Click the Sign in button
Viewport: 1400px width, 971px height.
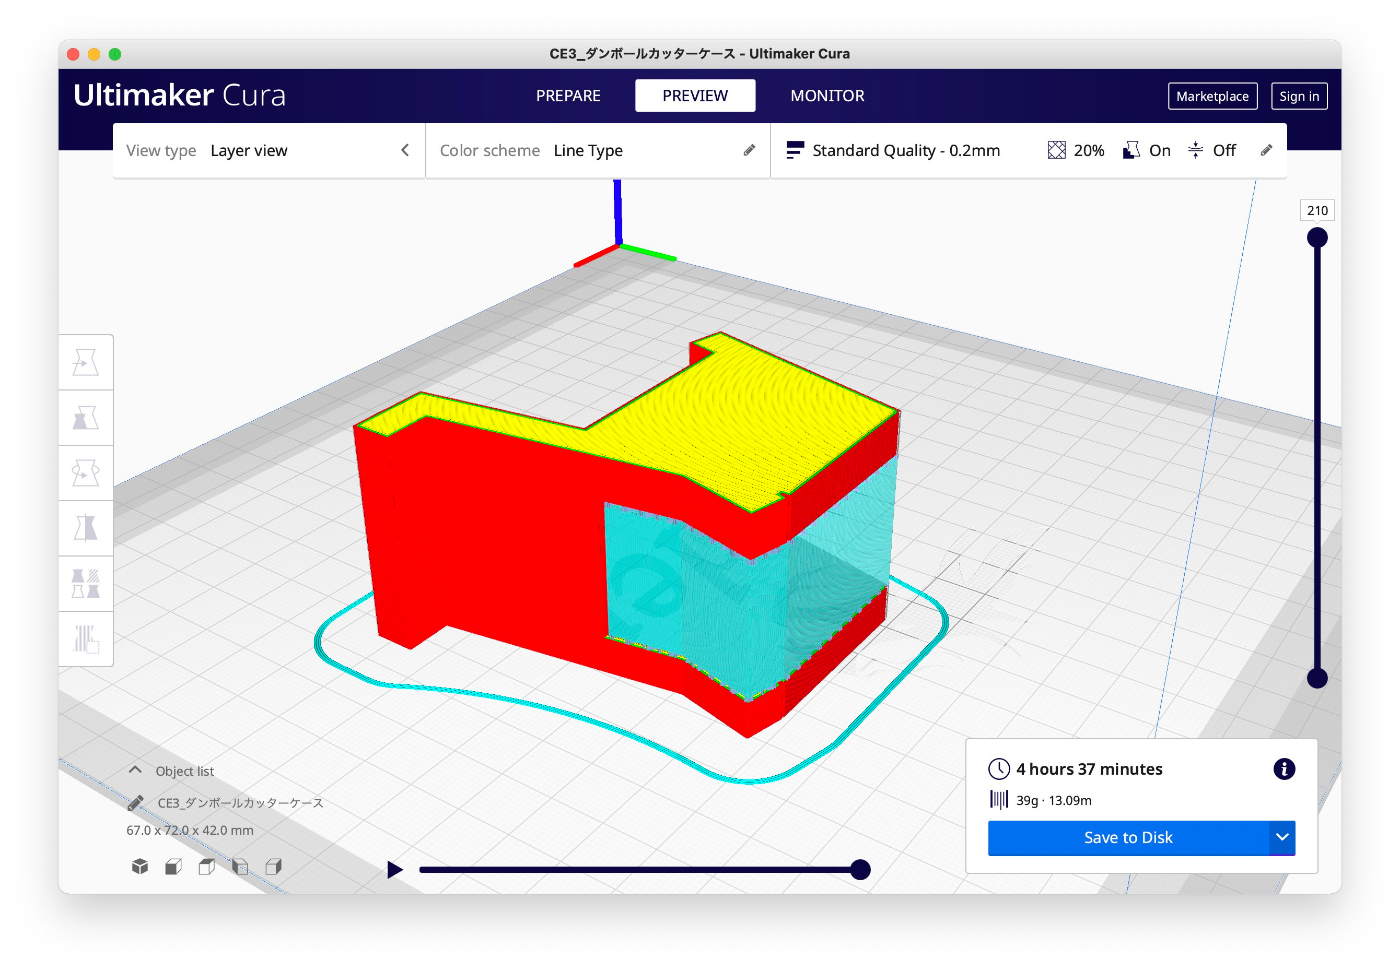coord(1299,96)
